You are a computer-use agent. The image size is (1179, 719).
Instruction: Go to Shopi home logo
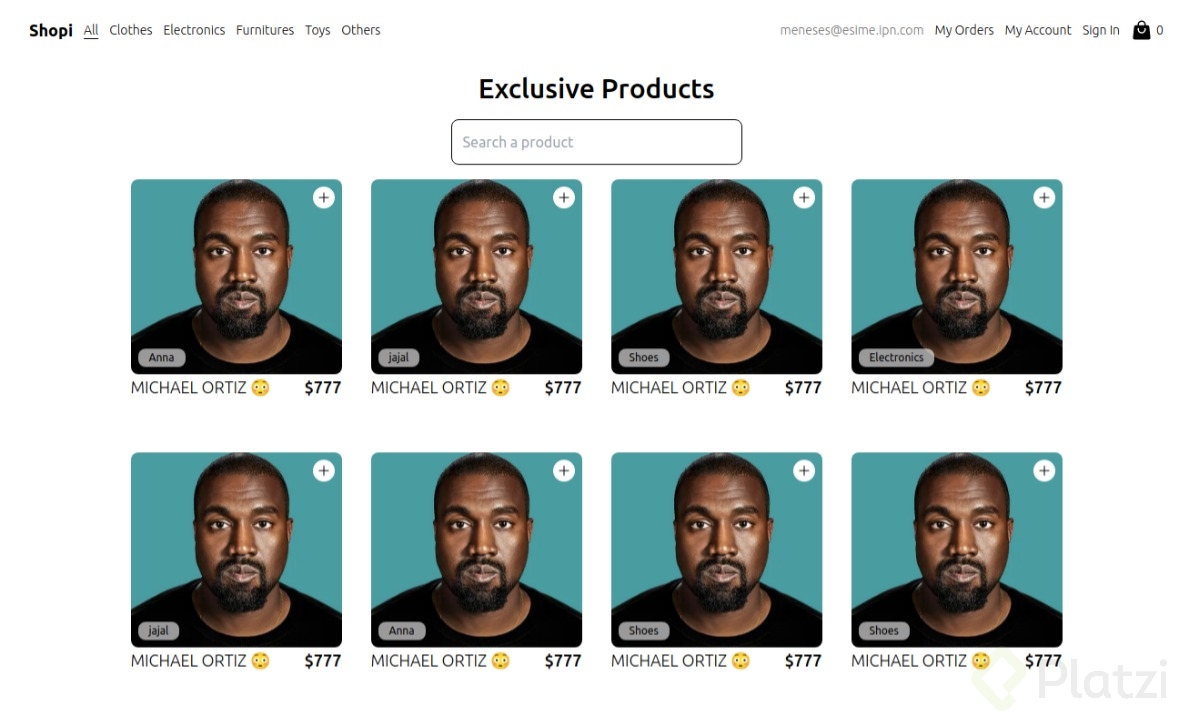51,30
